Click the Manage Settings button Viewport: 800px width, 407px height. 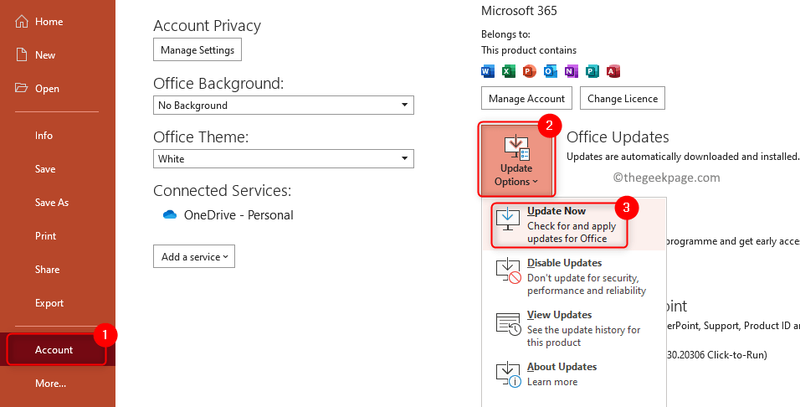pyautogui.click(x=197, y=50)
